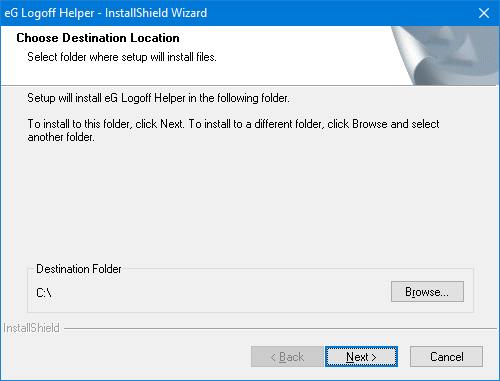The width and height of the screenshot is (500, 381).
Task: Close the wizard with the X icon
Action: click(484, 13)
